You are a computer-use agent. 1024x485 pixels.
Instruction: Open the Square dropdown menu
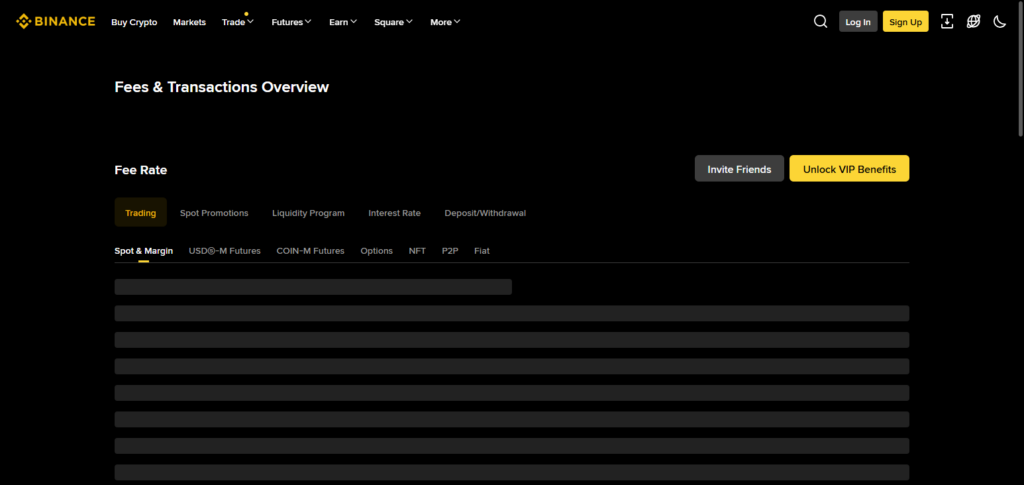coord(393,22)
